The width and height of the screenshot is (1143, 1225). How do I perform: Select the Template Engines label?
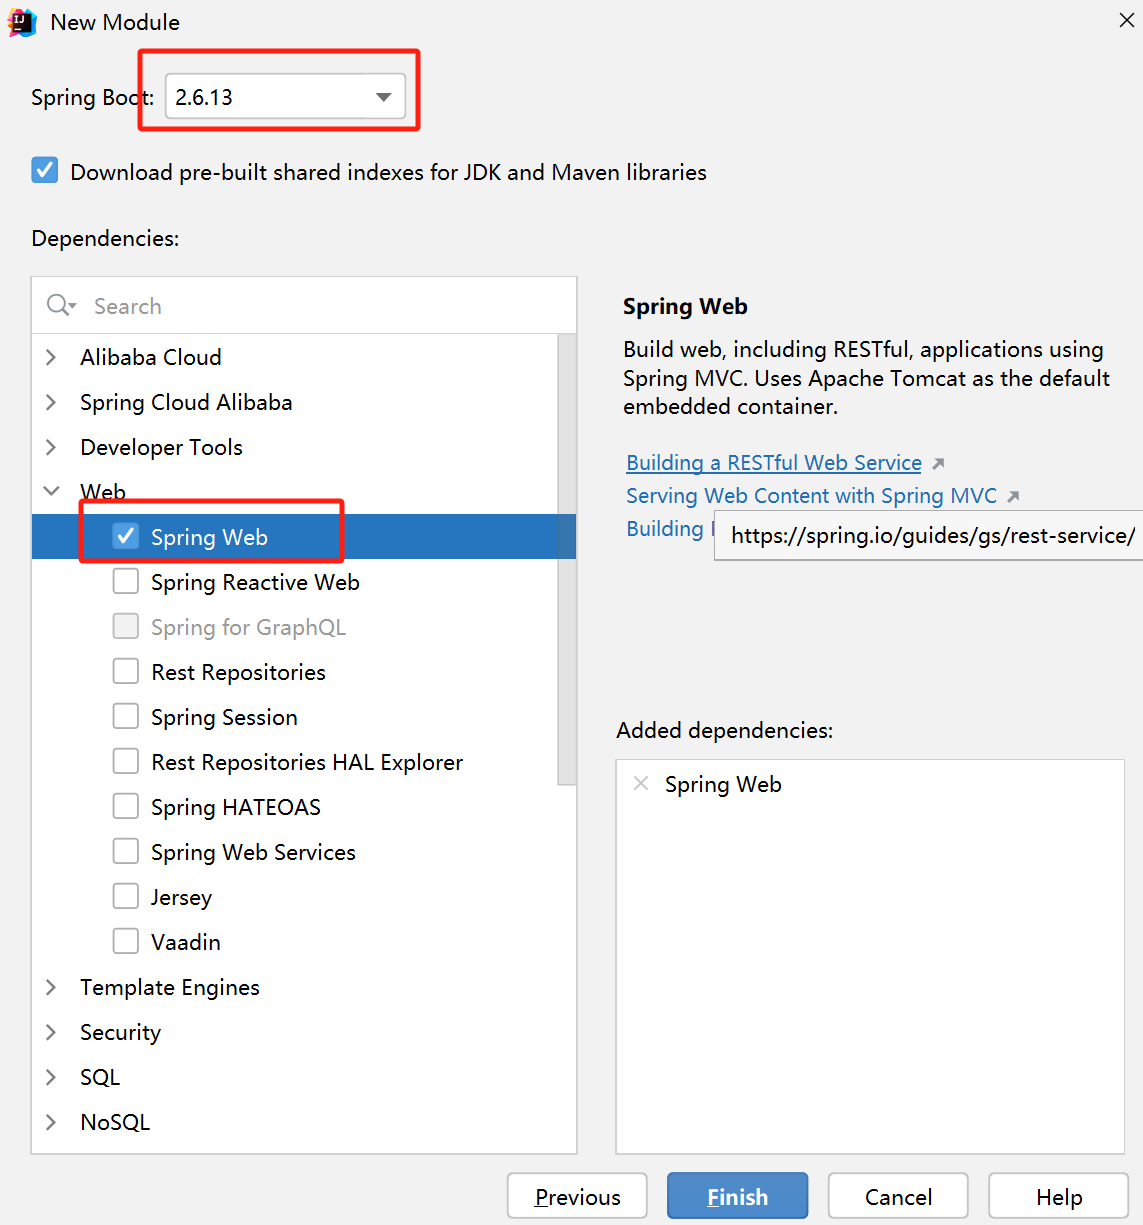(x=170, y=988)
